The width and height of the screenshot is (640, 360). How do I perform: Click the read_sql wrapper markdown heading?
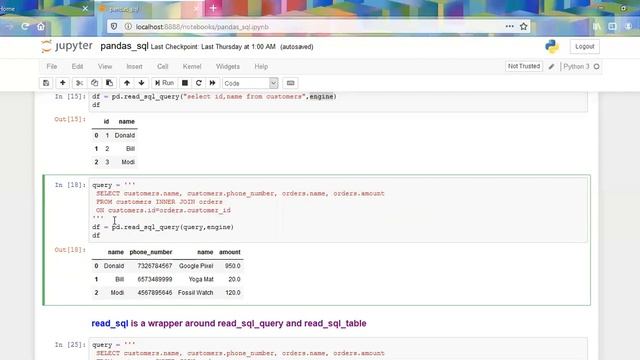[x=229, y=323]
